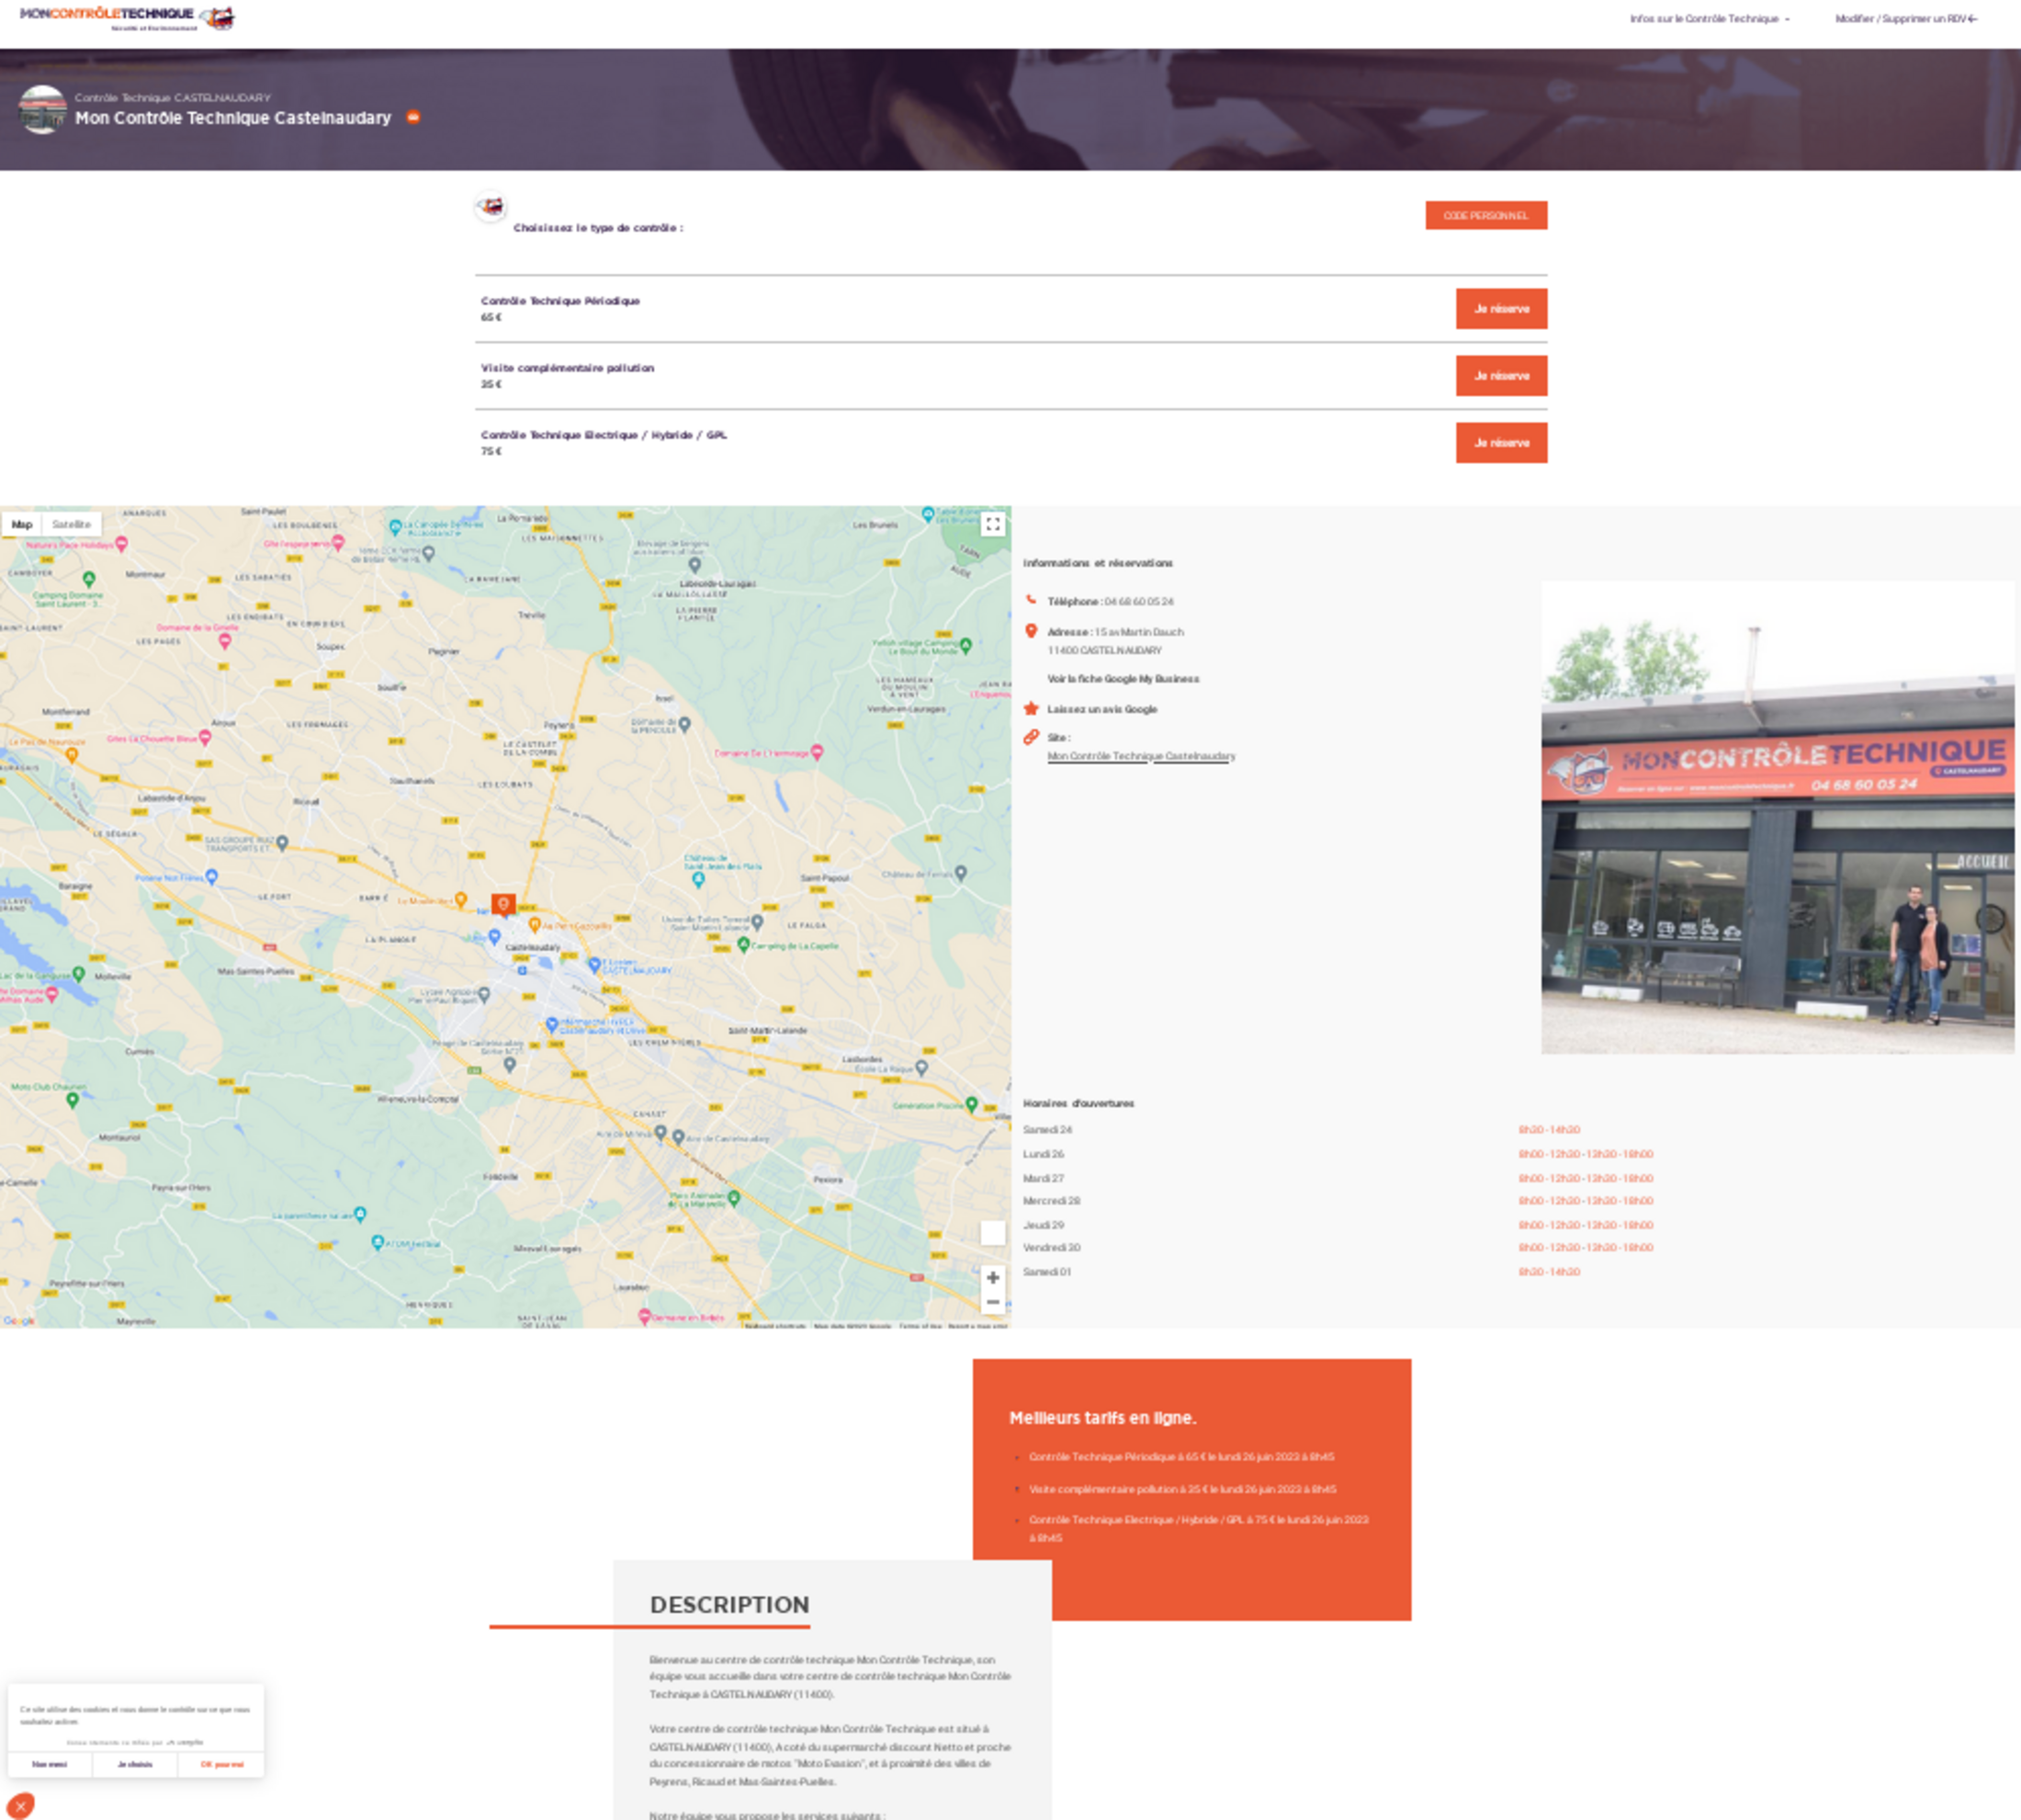Toggle fullscreen view of the map

(992, 524)
